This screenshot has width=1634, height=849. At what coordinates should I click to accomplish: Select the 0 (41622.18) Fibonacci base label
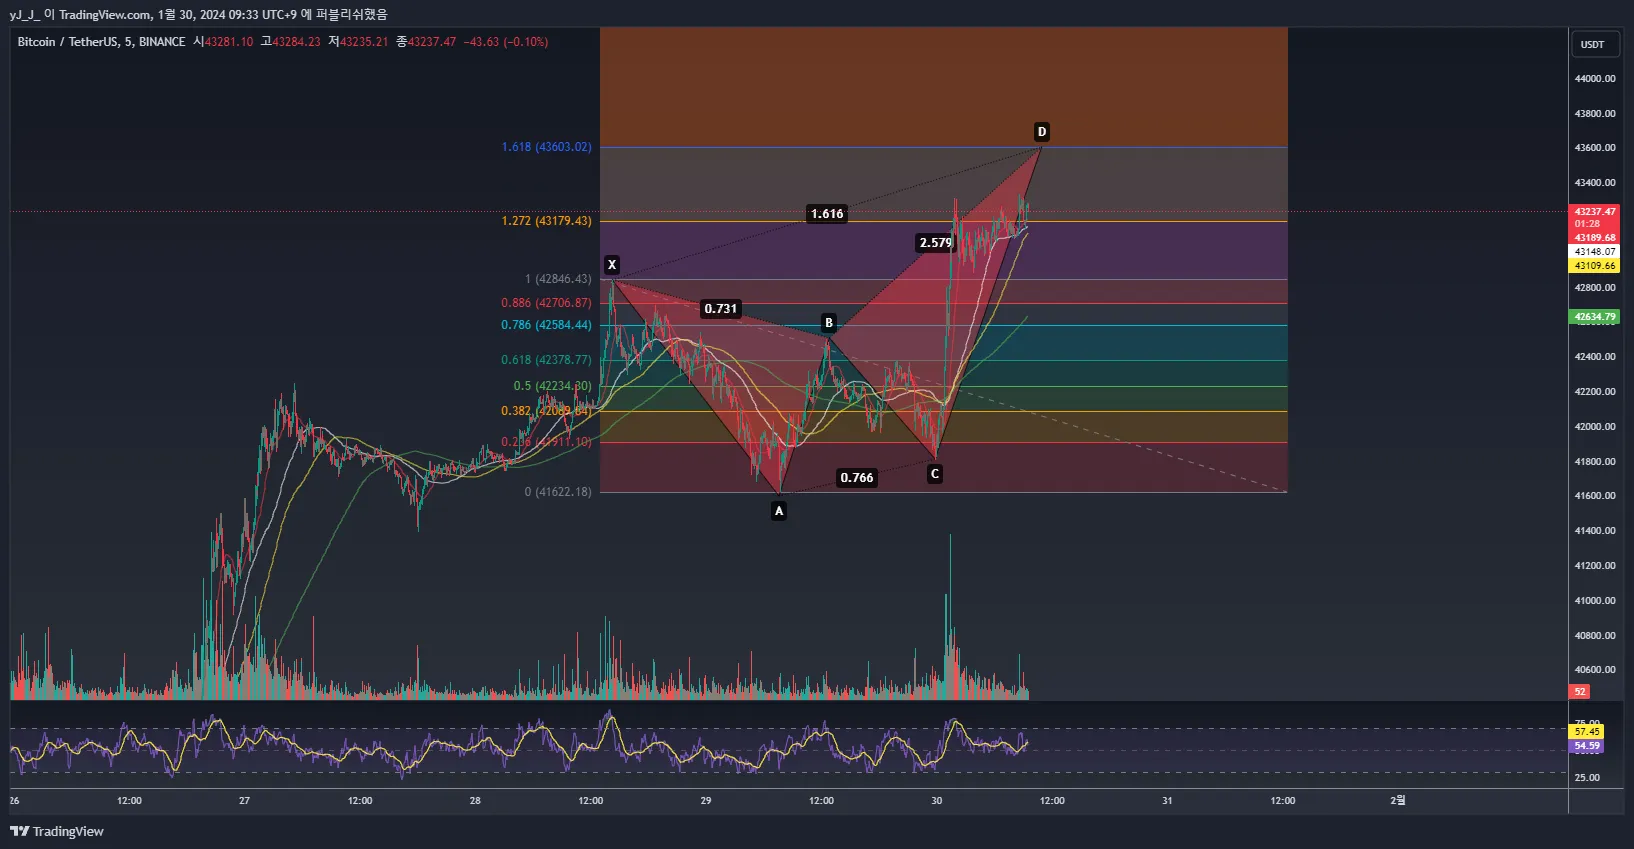pos(557,492)
